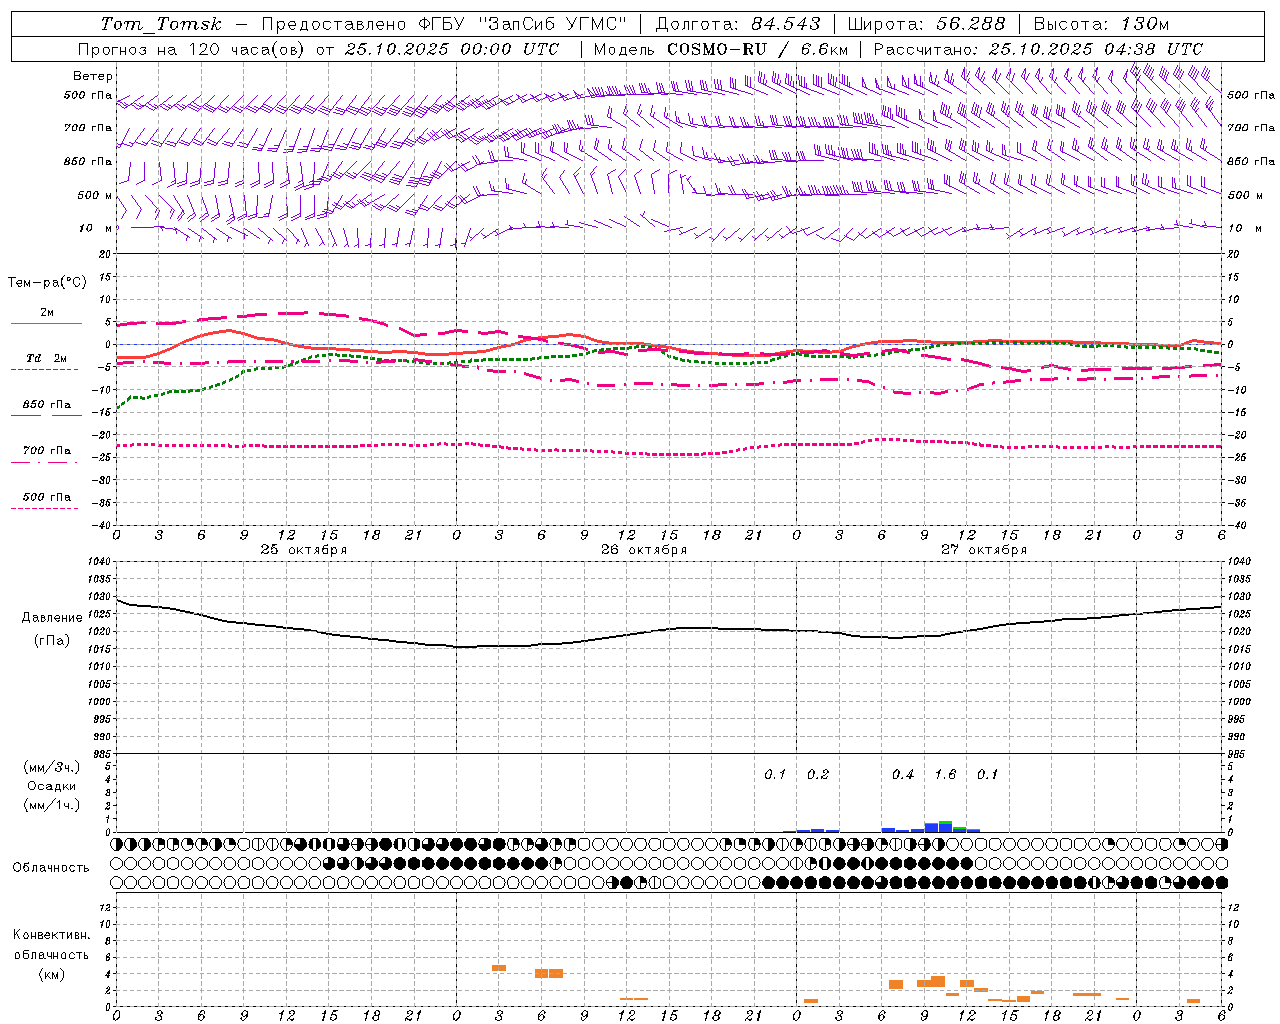
Task: Click the "Конвективн." convective cloud label
Action: (x=51, y=935)
